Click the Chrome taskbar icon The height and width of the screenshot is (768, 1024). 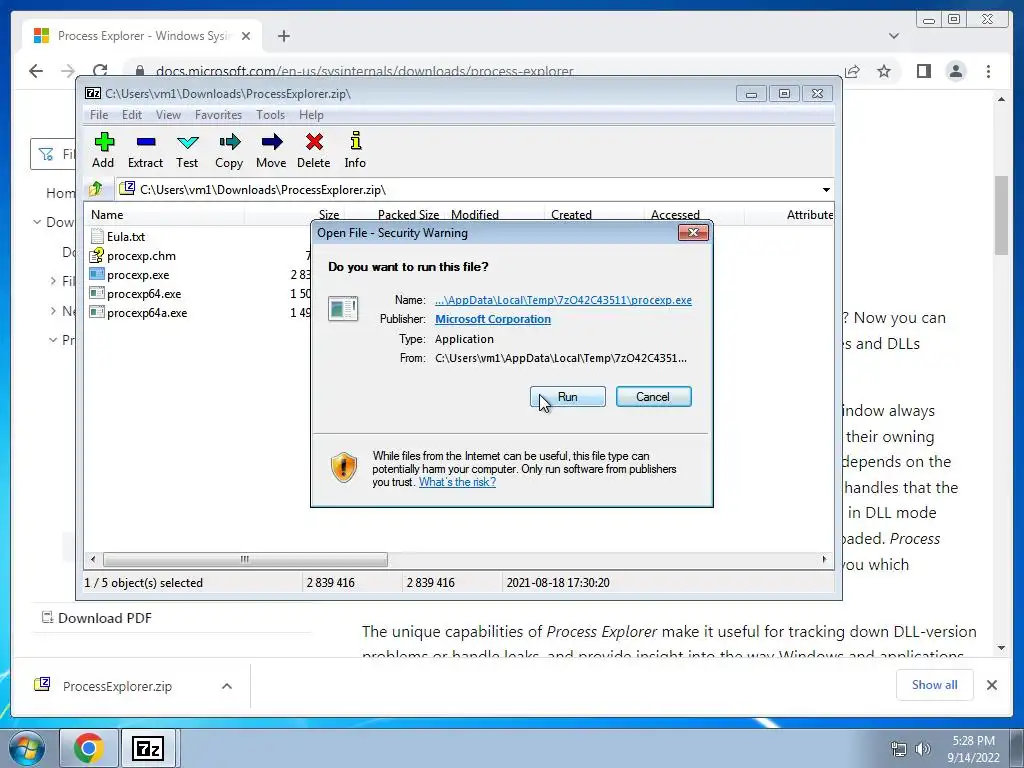(89, 748)
